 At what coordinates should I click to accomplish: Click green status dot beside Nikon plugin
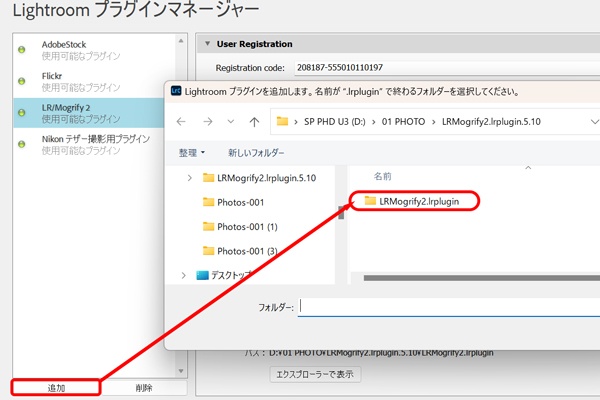pos(22,144)
